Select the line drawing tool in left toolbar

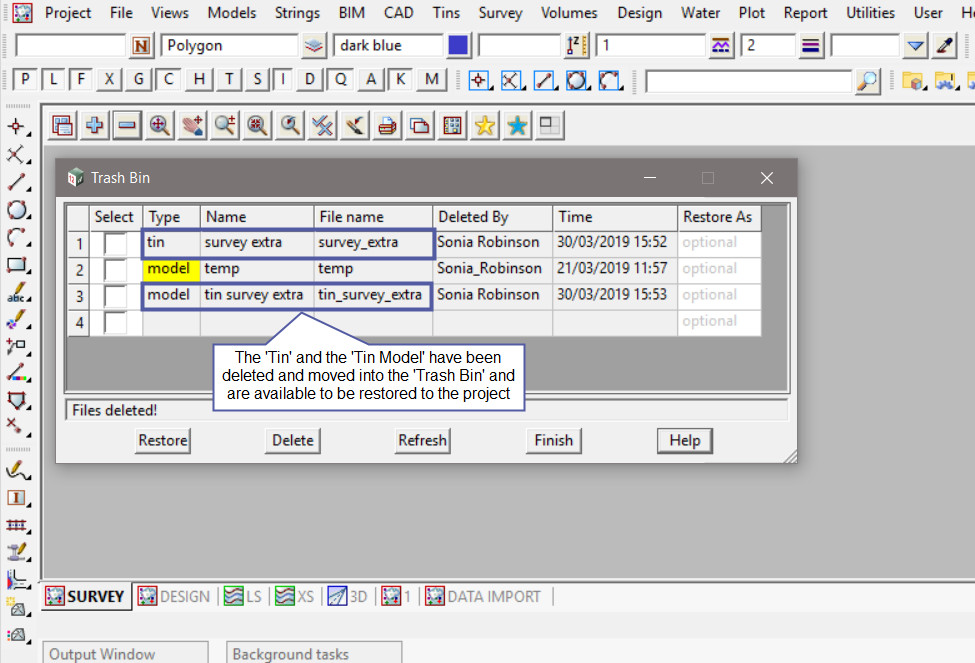tap(17, 183)
